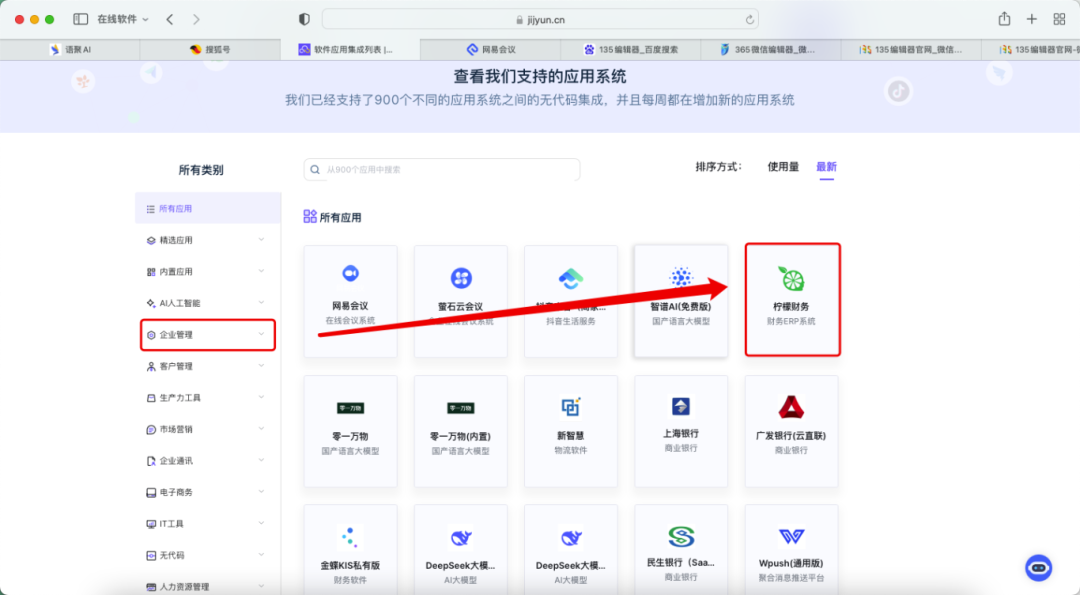Show the tab overview grid icon
This screenshot has height=595, width=1080.
pos(1059,19)
